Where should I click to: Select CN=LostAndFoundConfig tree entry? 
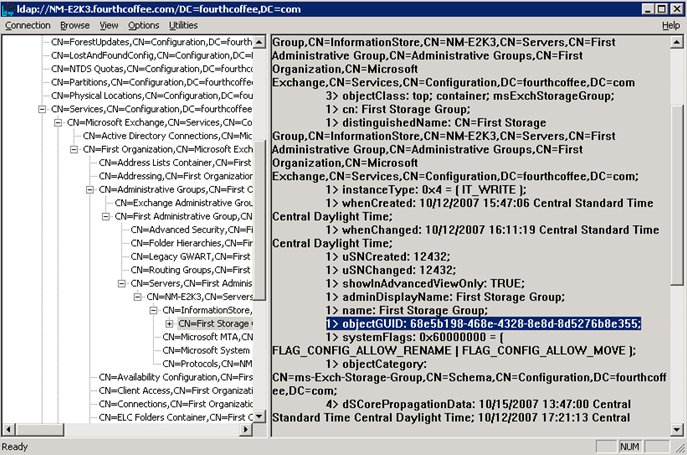[152, 56]
